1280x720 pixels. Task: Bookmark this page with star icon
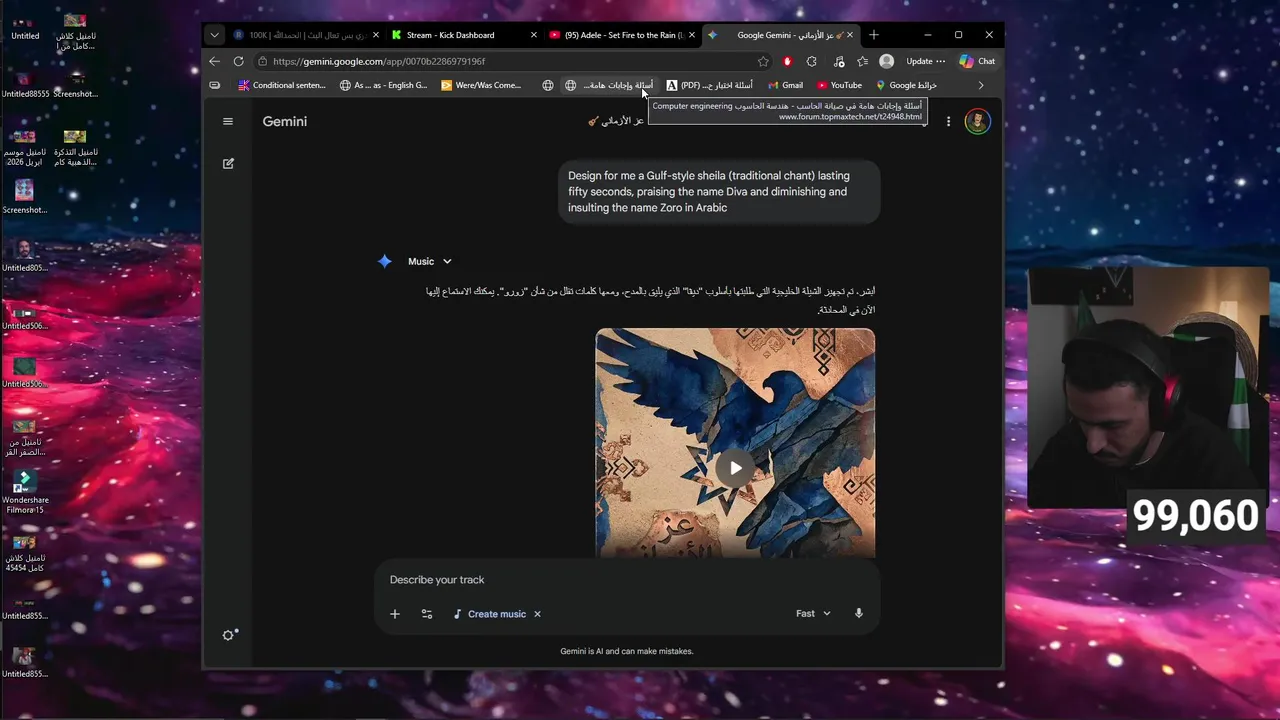point(763,61)
